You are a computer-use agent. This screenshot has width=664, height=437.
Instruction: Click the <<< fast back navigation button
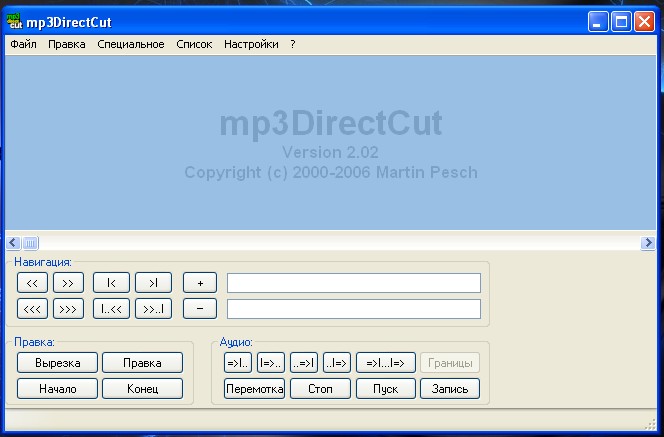(x=32, y=309)
